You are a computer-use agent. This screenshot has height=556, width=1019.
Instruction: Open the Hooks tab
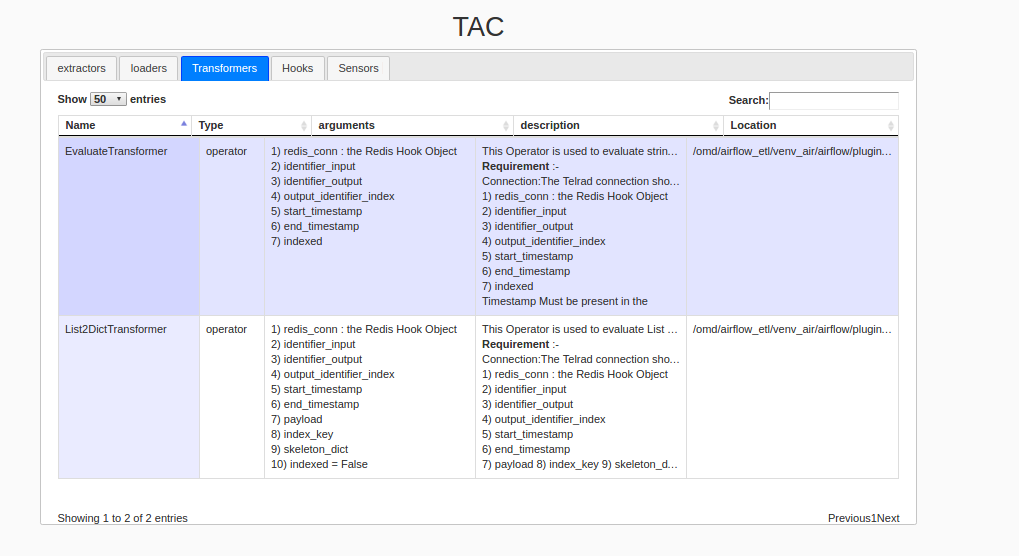coord(298,68)
